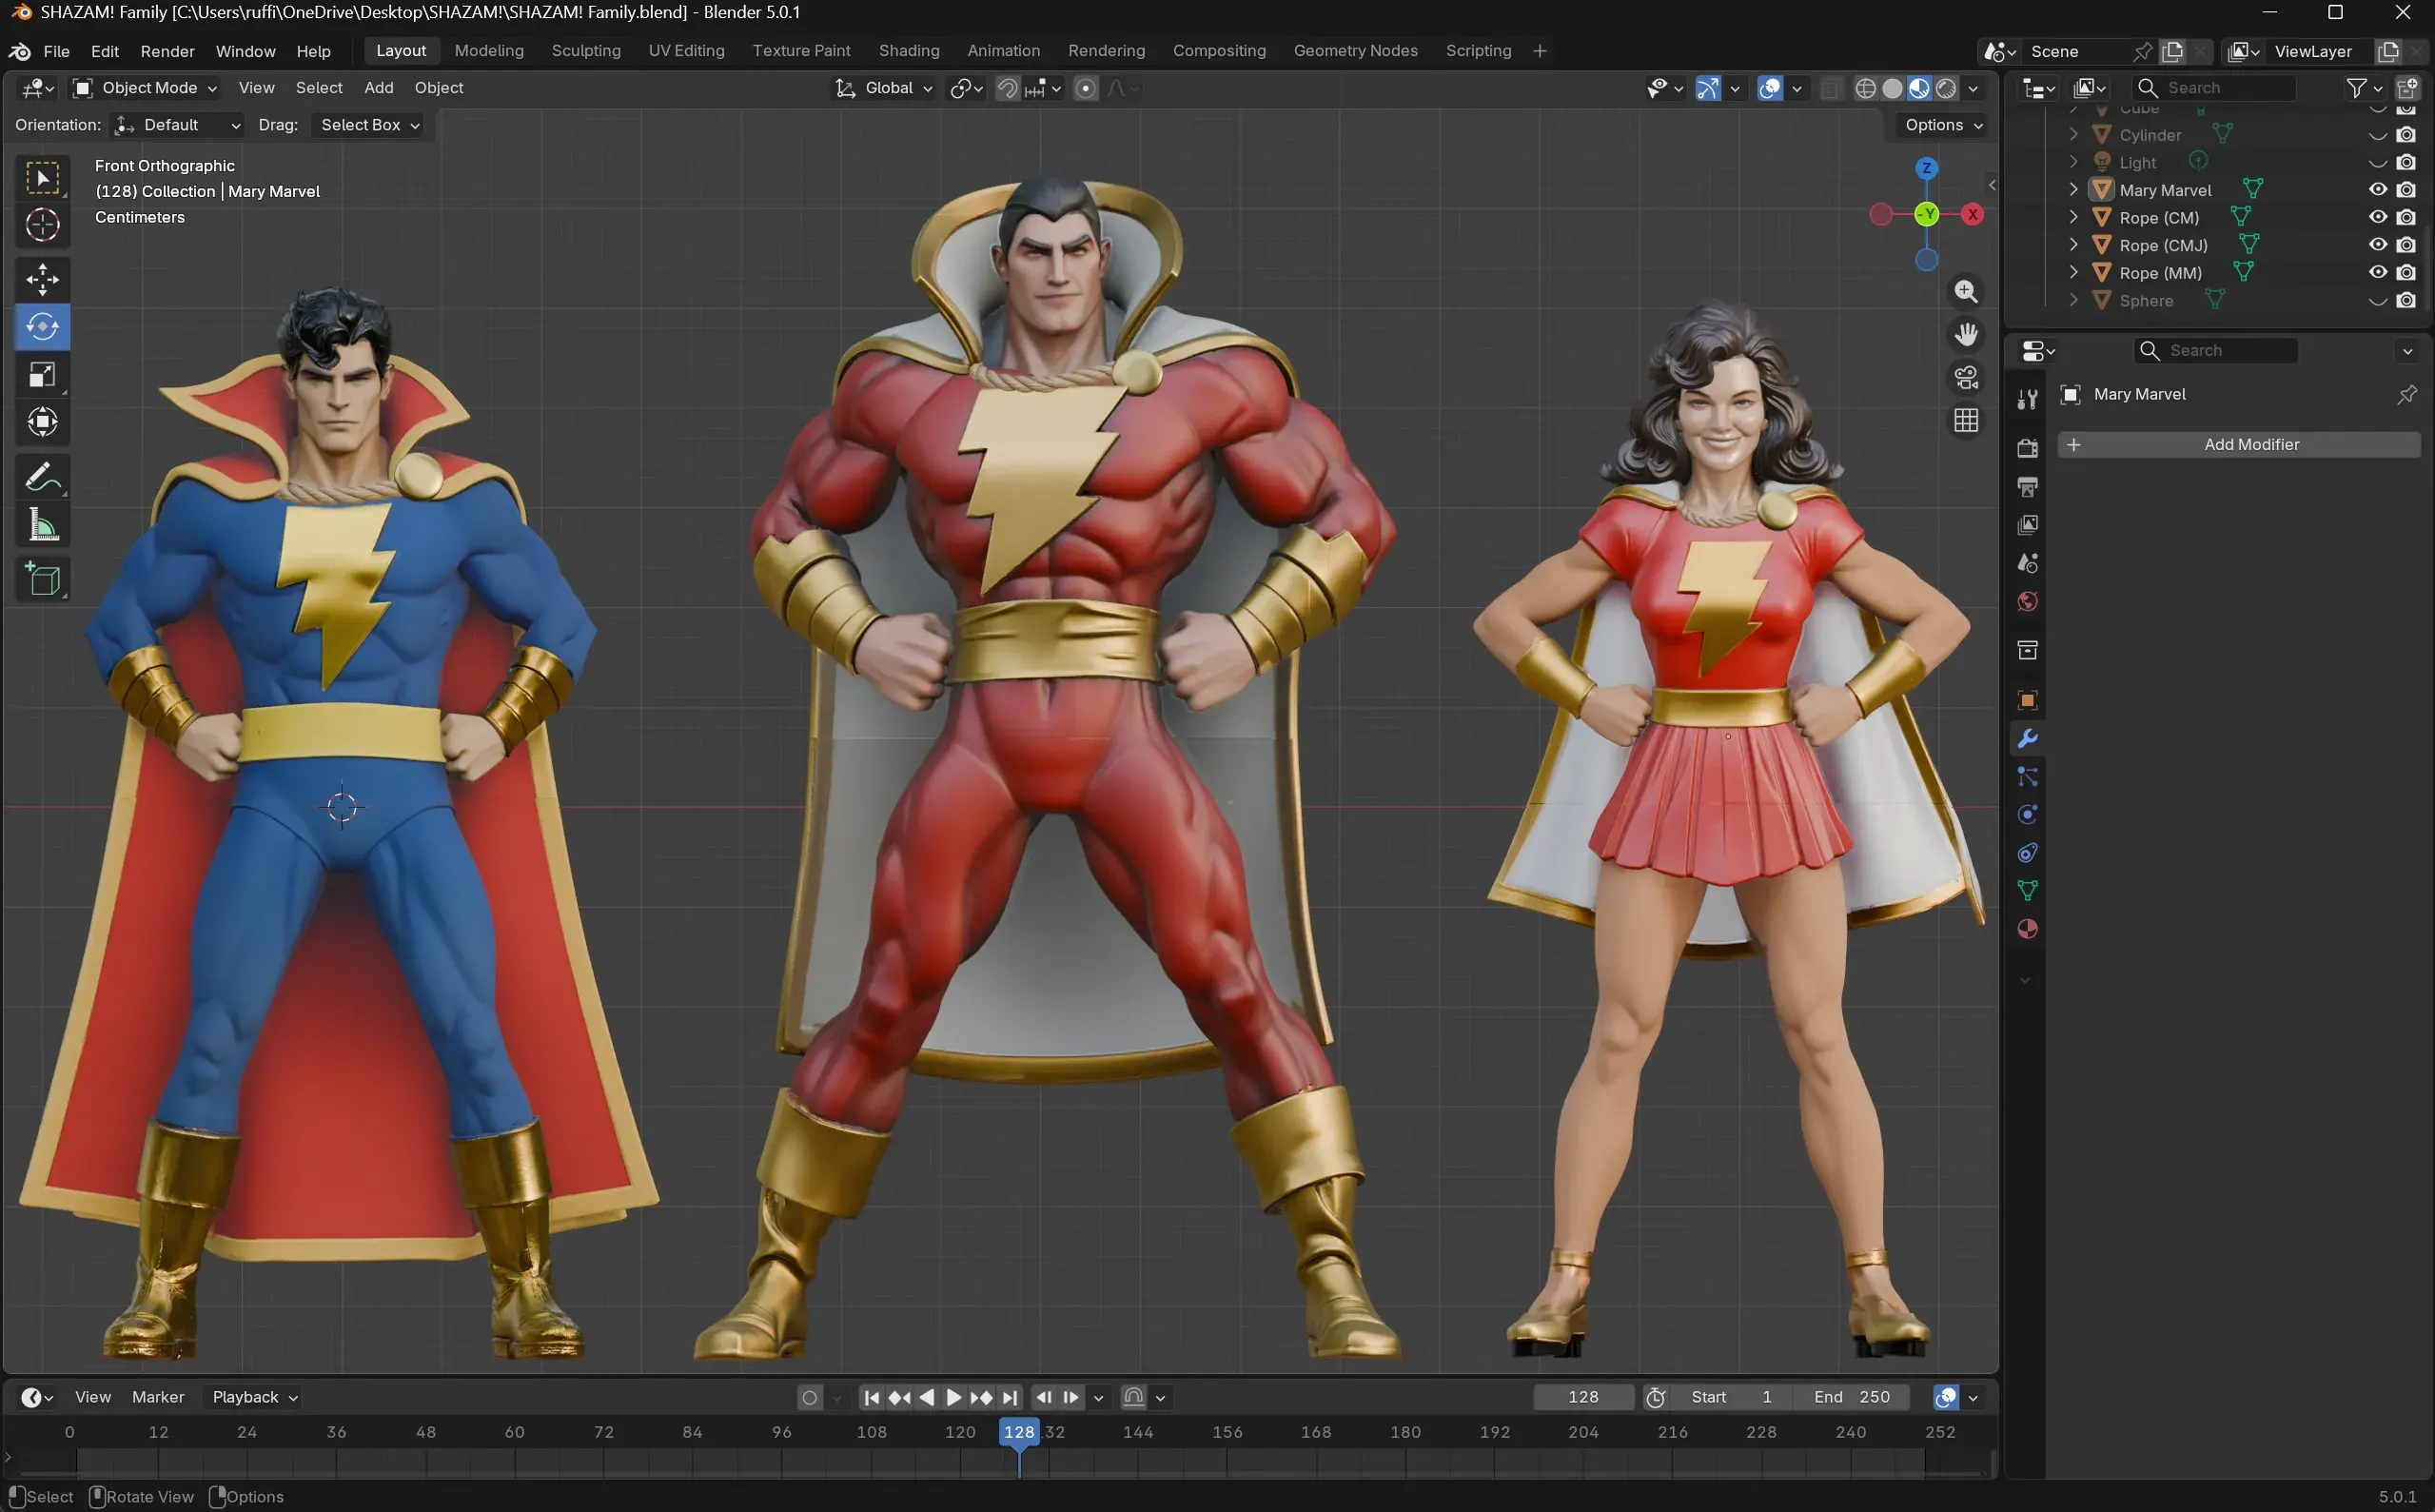Select the Add Cube tool
The height and width of the screenshot is (1512, 2435).
pyautogui.click(x=42, y=579)
